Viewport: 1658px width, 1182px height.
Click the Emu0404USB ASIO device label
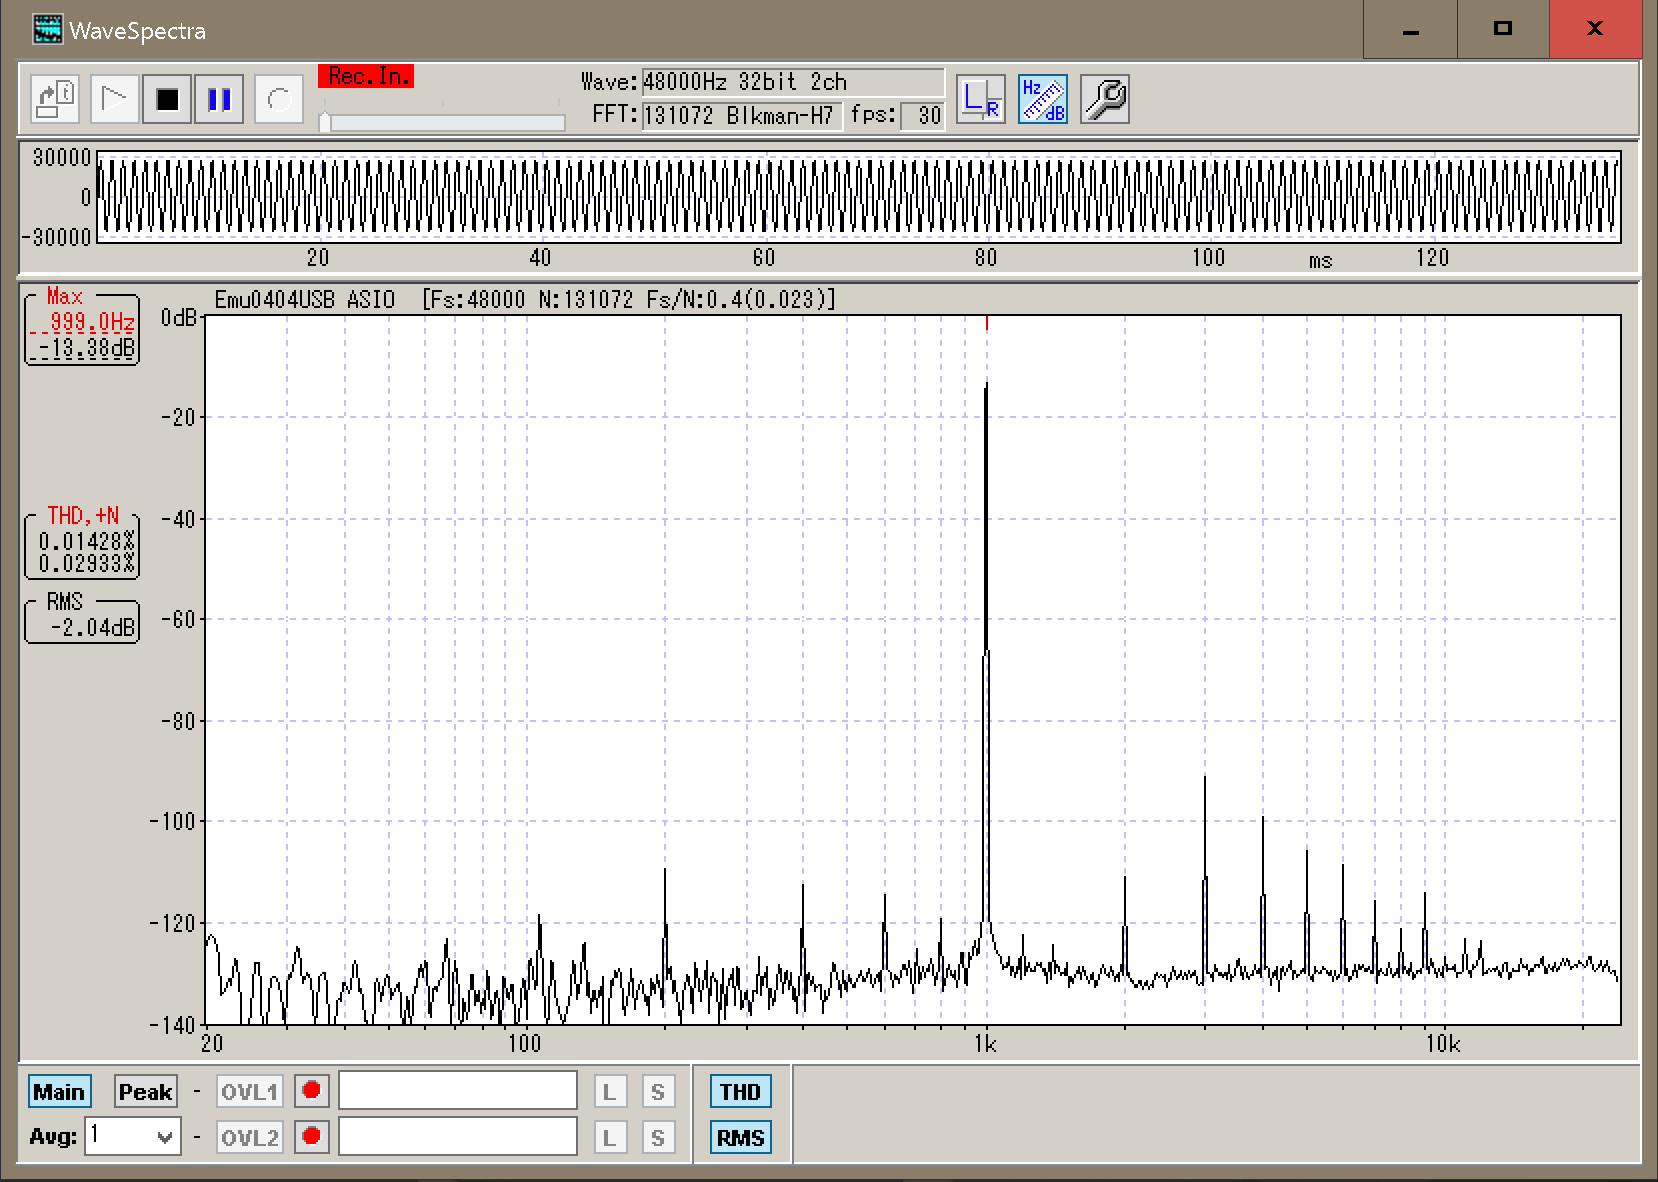[305, 299]
